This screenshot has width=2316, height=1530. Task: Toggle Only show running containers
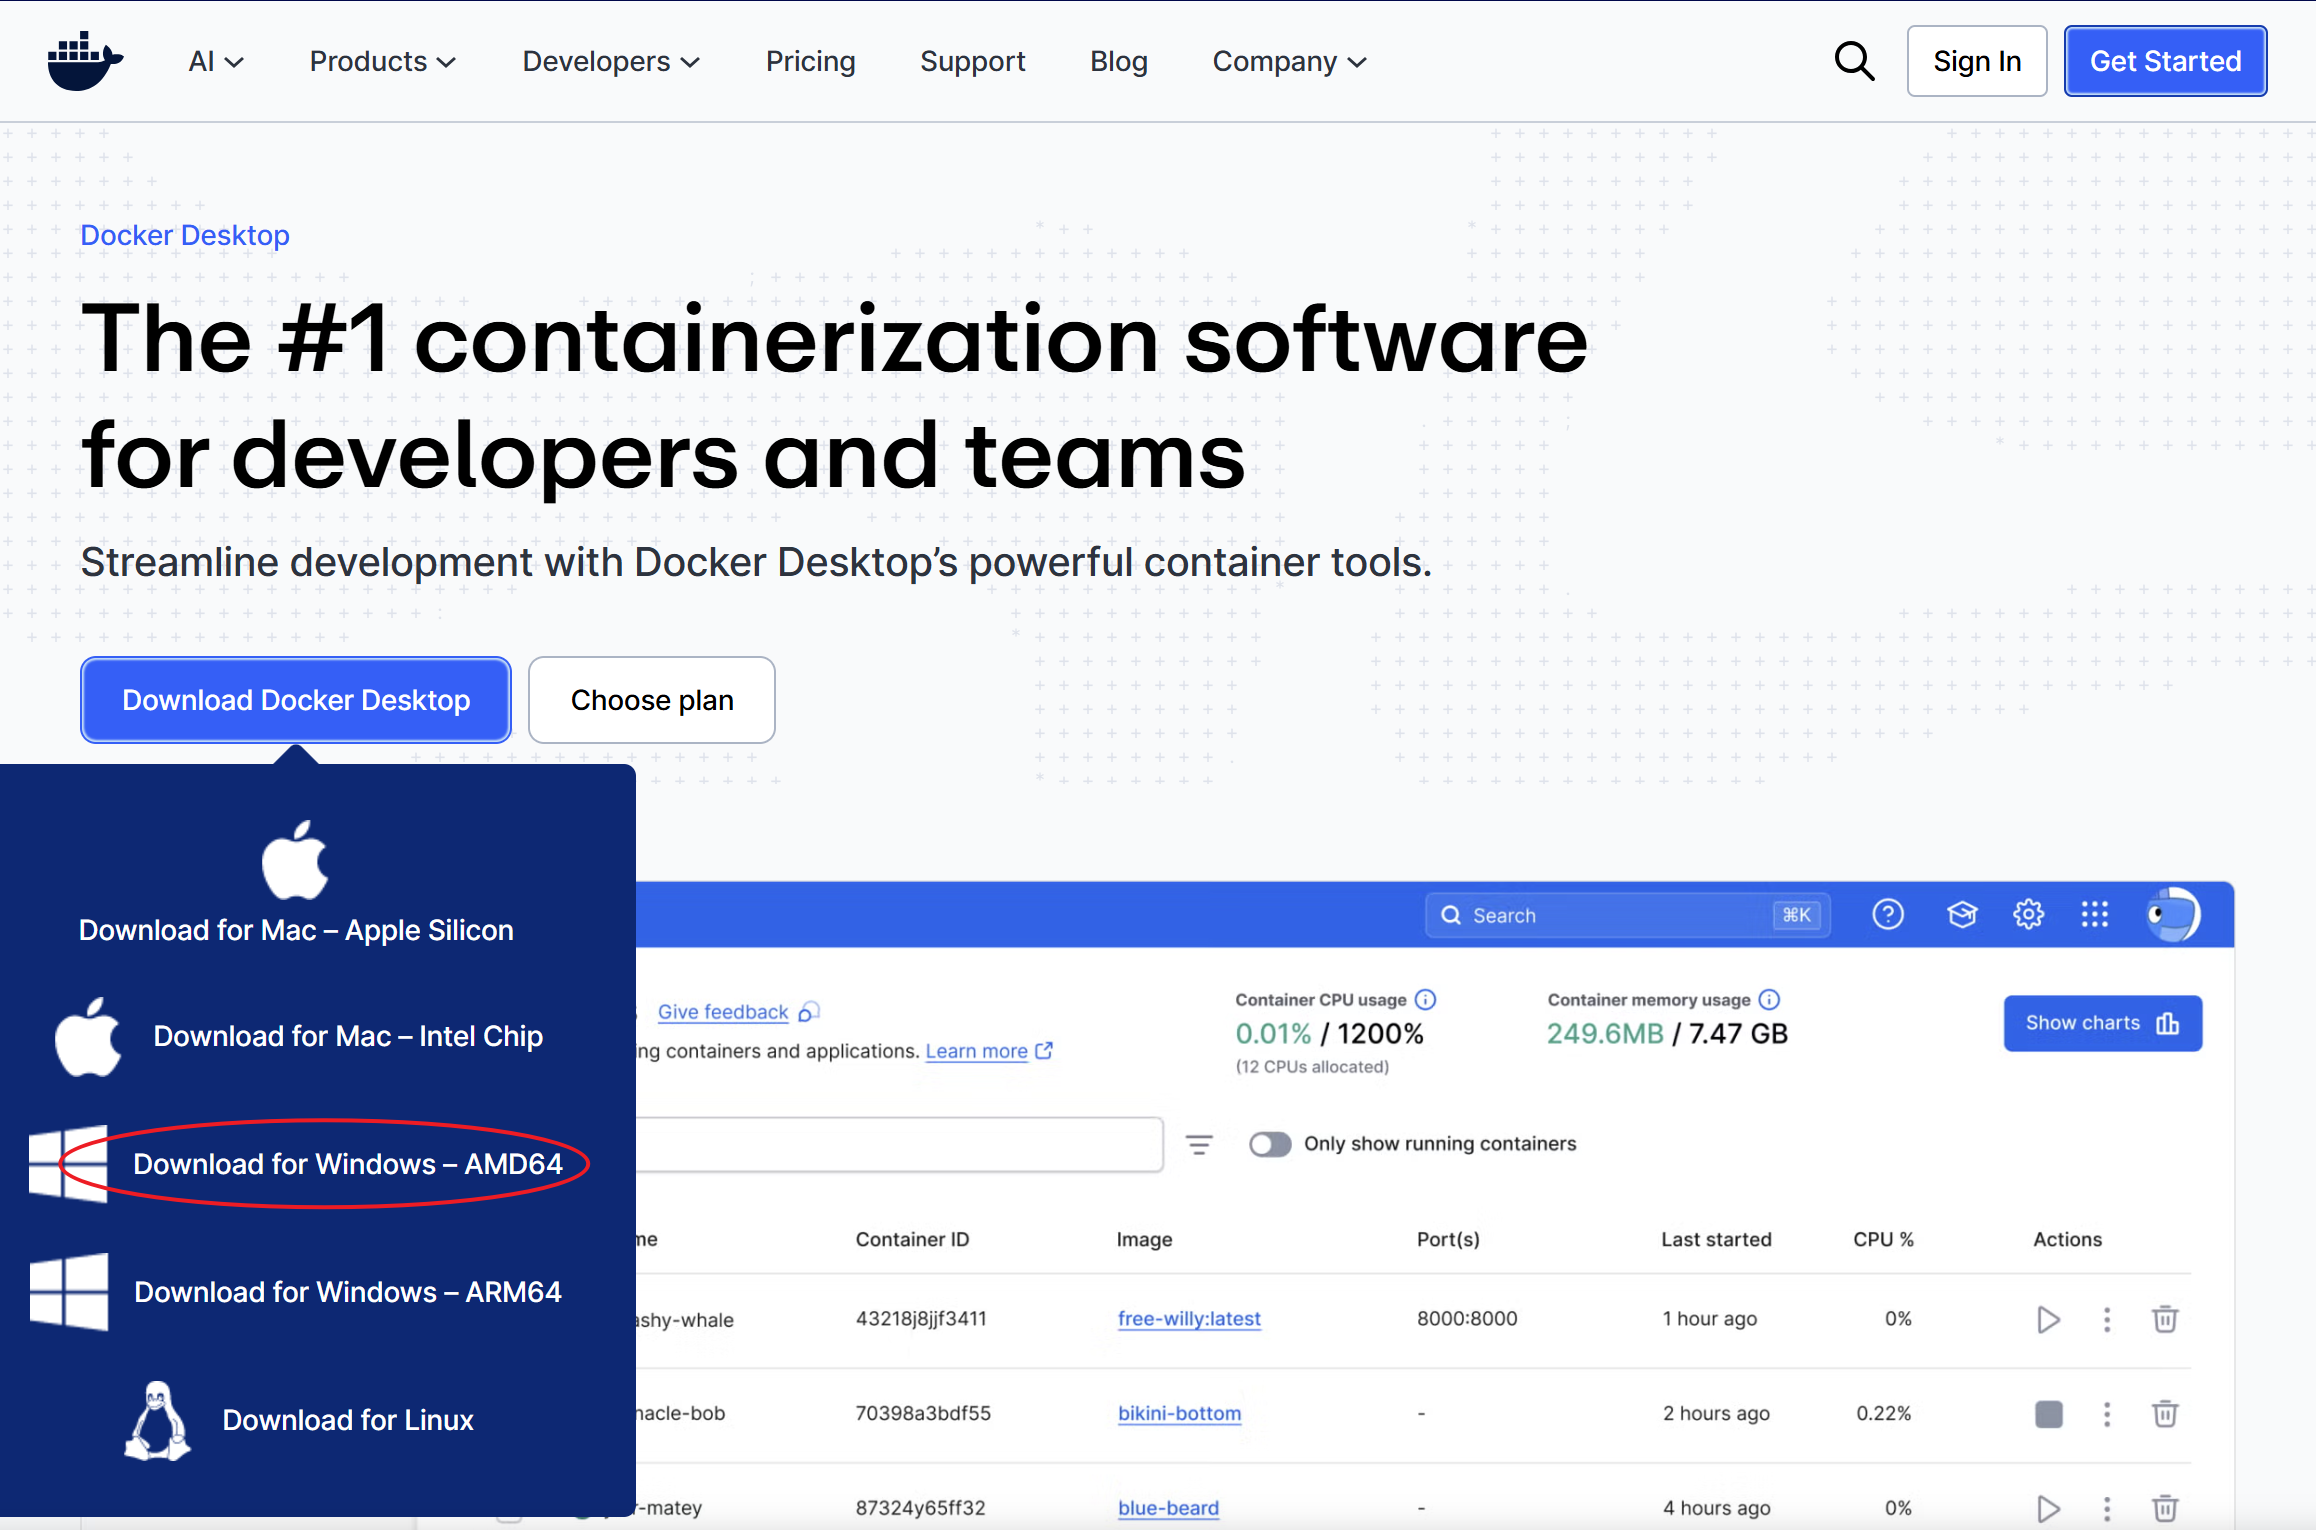(x=1270, y=1143)
